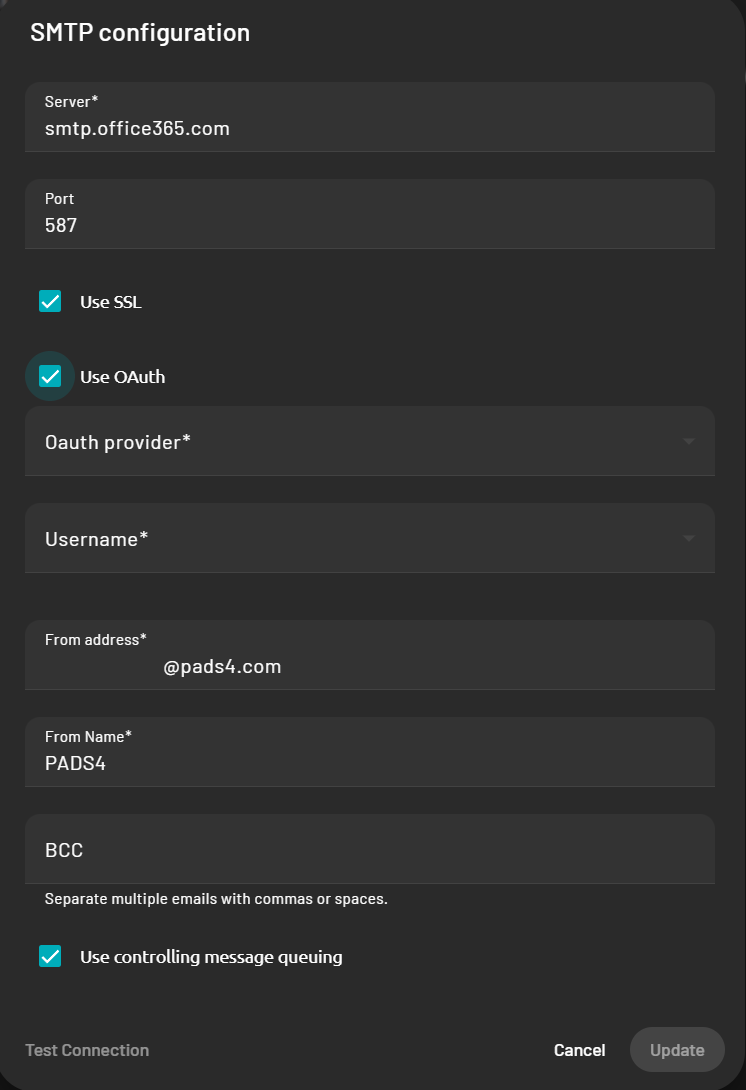Click the BCC input field
The image size is (746, 1090).
[x=370, y=849]
